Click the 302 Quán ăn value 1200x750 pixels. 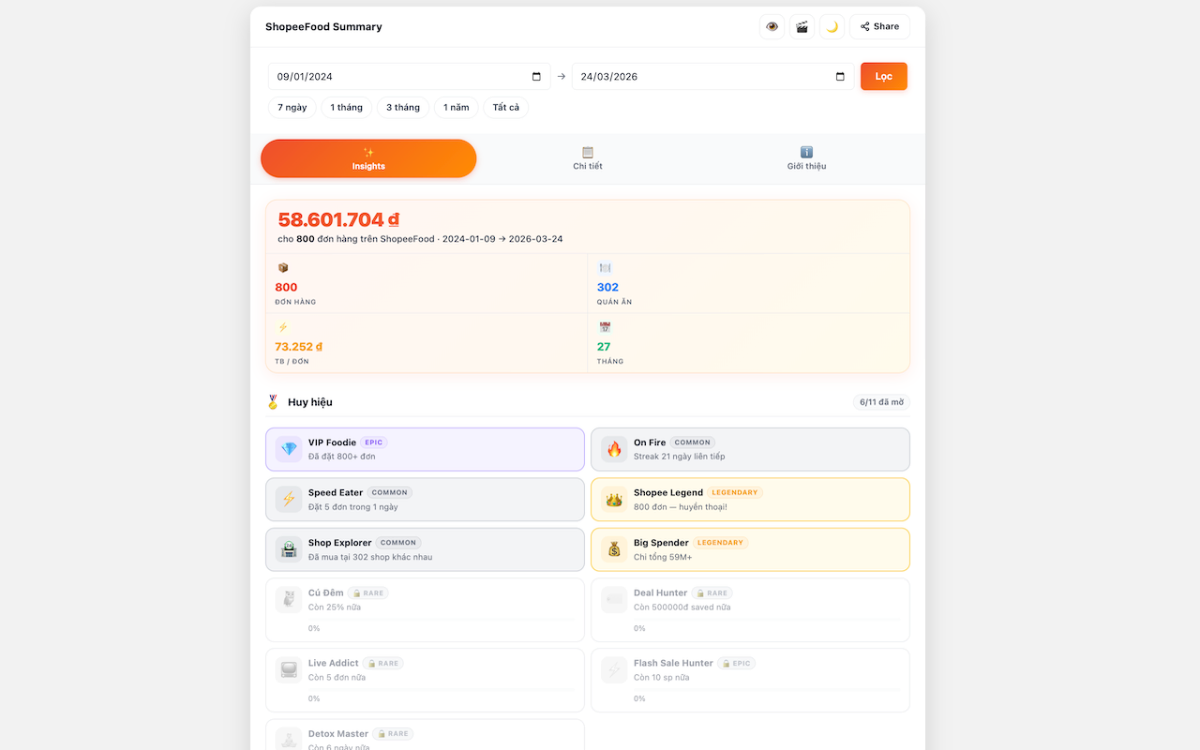coord(608,287)
